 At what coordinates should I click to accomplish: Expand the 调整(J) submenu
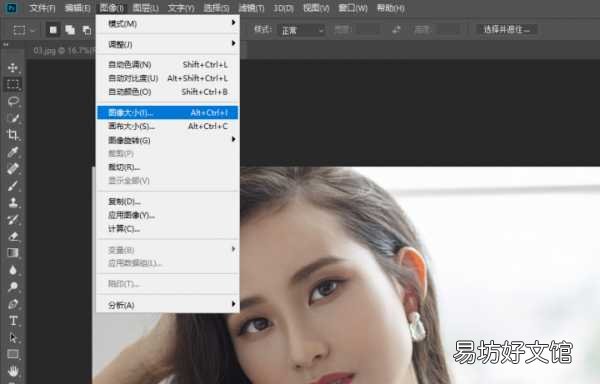click(x=168, y=44)
